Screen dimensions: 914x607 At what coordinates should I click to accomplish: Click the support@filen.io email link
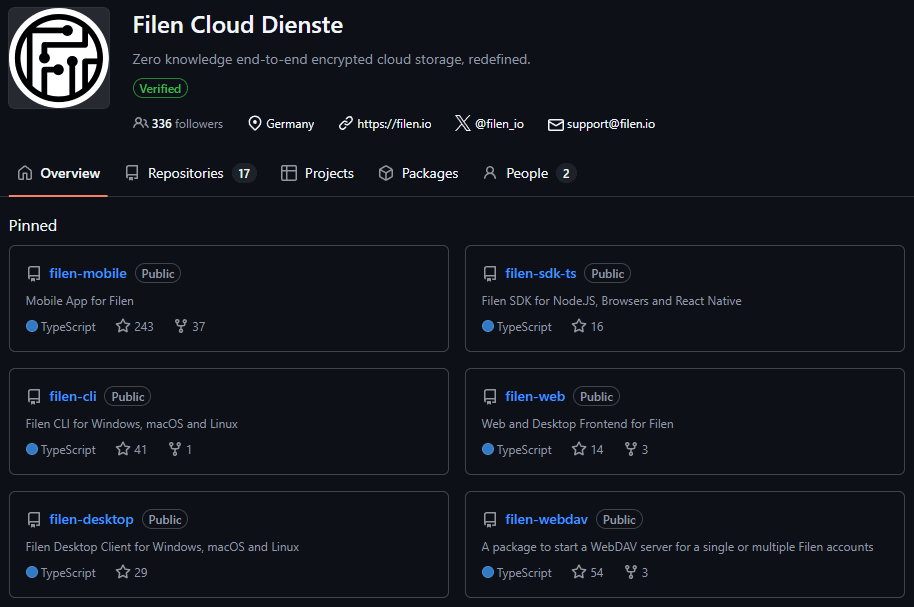pos(610,124)
